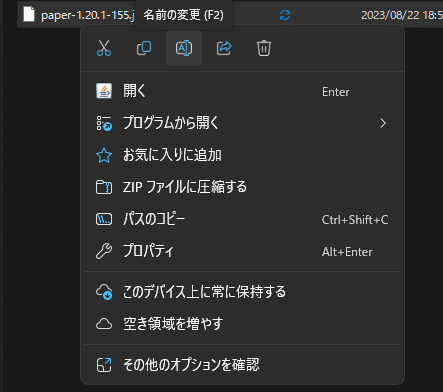
Task: Select ZIP ファイルに圧縮する option
Action: [242, 187]
